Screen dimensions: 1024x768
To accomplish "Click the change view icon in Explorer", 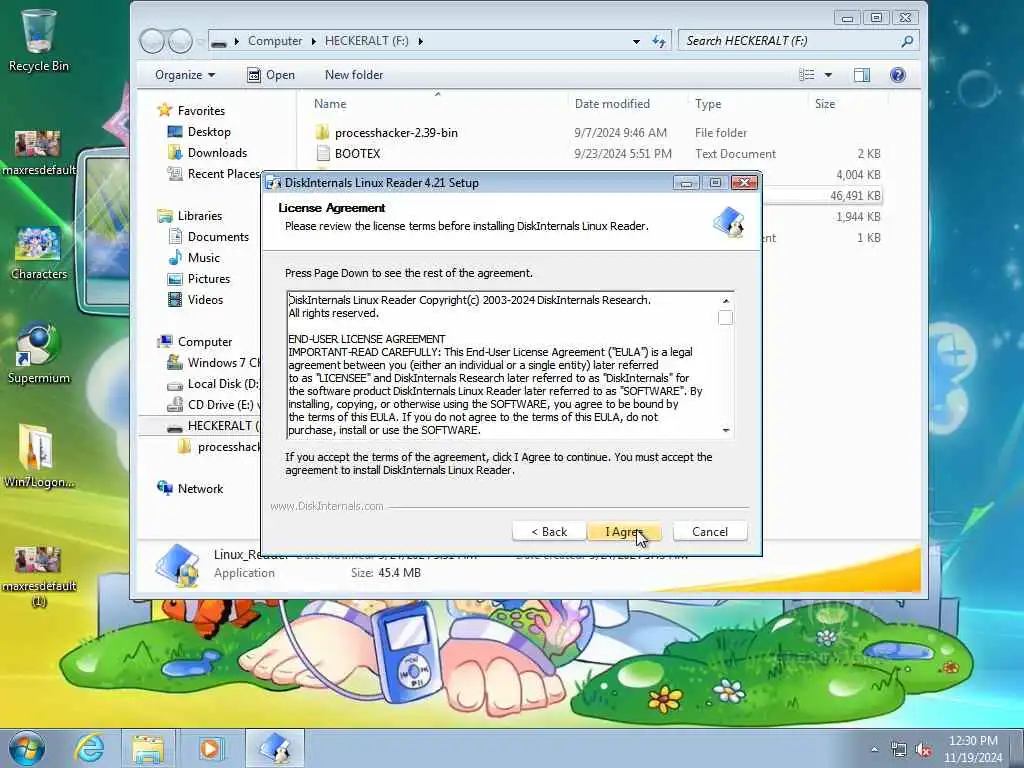I will [x=807, y=75].
